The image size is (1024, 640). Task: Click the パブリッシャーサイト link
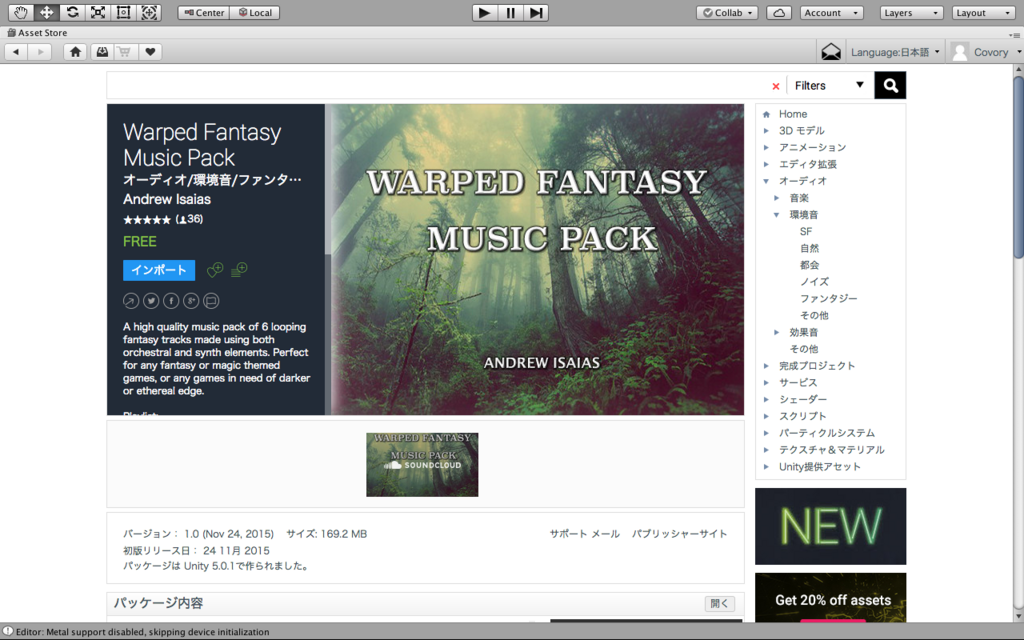679,534
